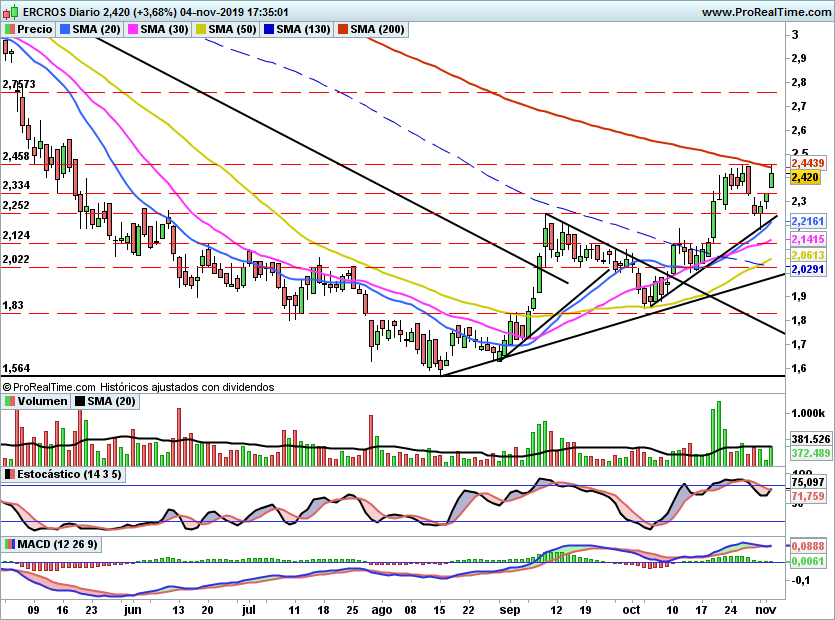Viewport: 835px width, 620px height.
Task: Select the SMA (20) blue color swatch
Action: click(65, 29)
